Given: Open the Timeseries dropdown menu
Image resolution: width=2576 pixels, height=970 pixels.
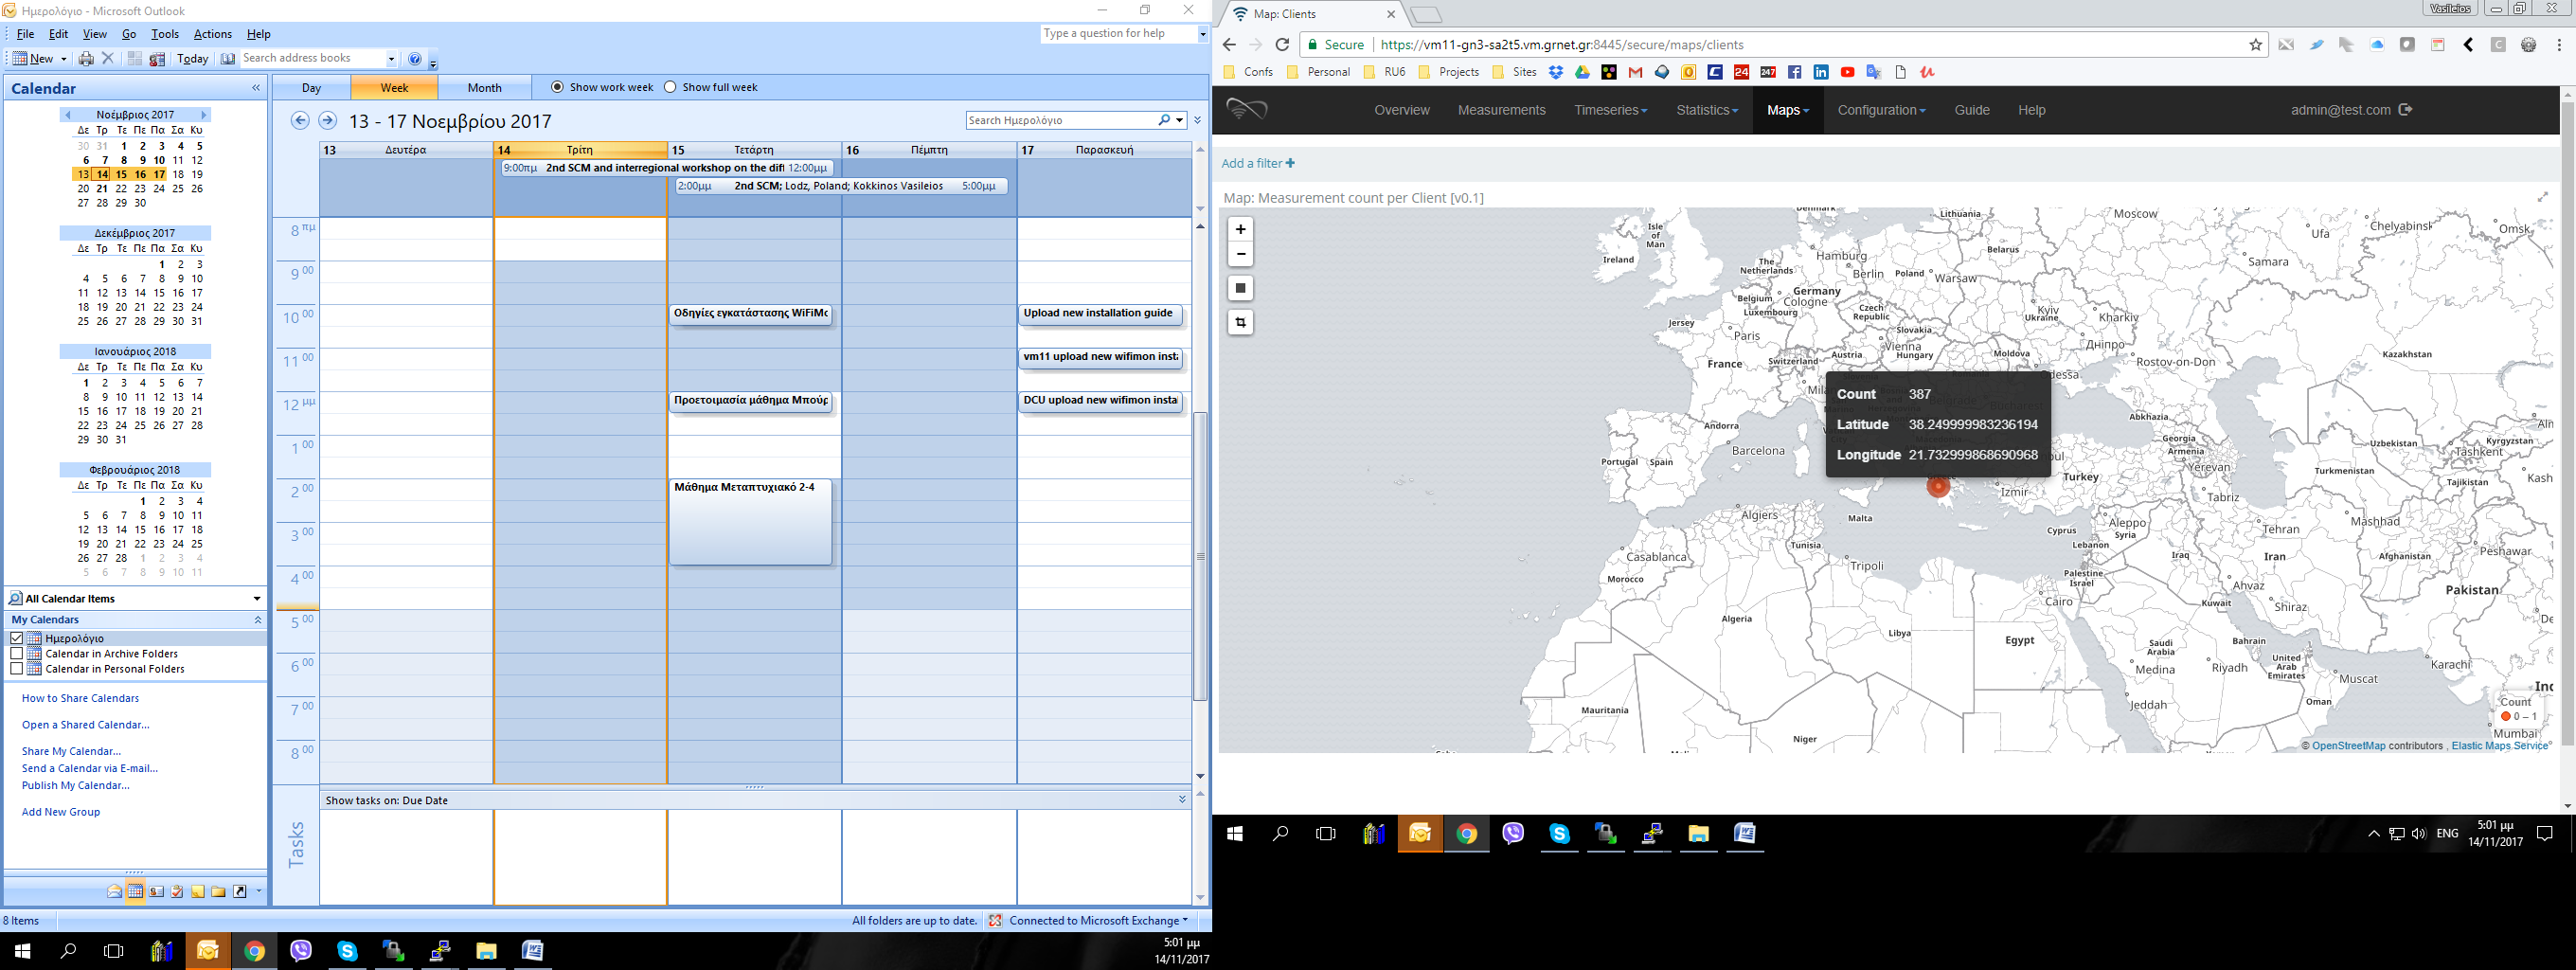Looking at the screenshot, I should point(1610,110).
